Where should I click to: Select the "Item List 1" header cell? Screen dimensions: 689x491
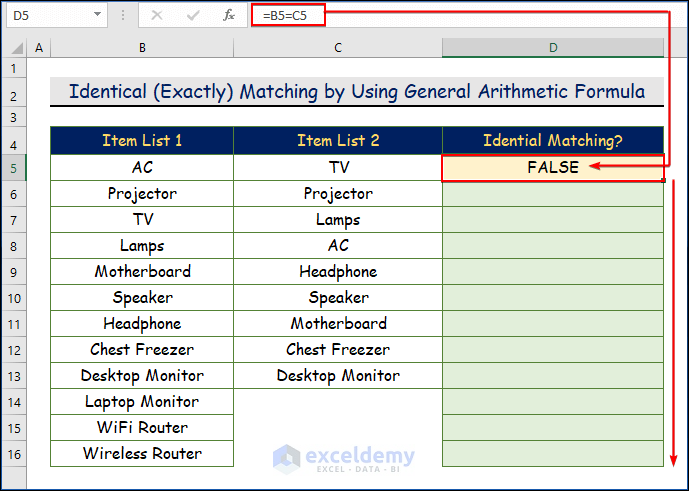[142, 141]
